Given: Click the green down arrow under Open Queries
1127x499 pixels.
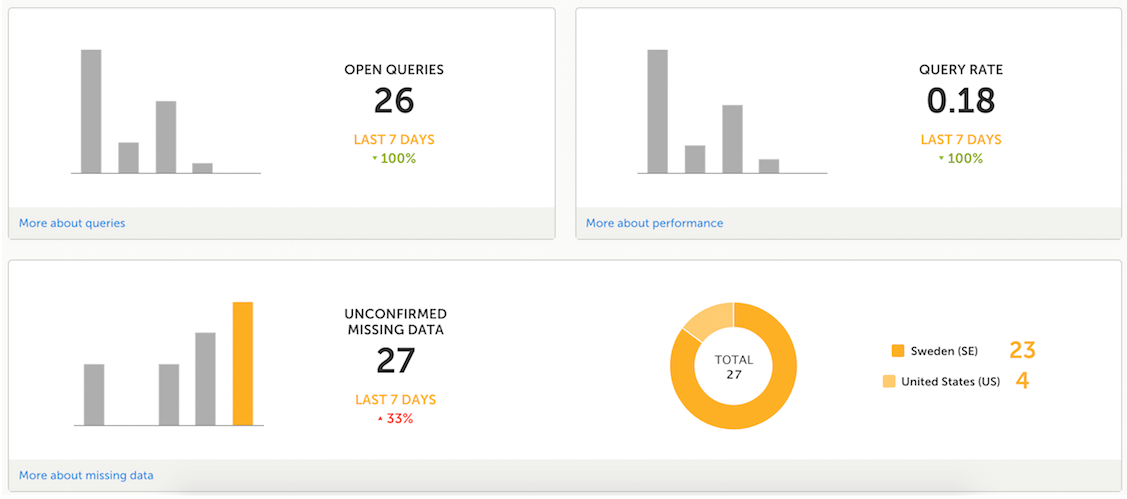Looking at the screenshot, I should [x=374, y=159].
